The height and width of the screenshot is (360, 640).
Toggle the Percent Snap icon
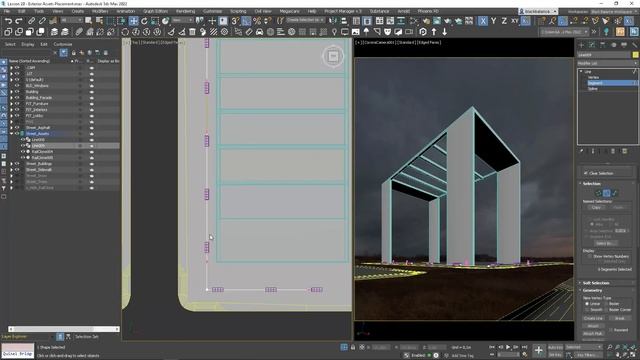(x=257, y=21)
